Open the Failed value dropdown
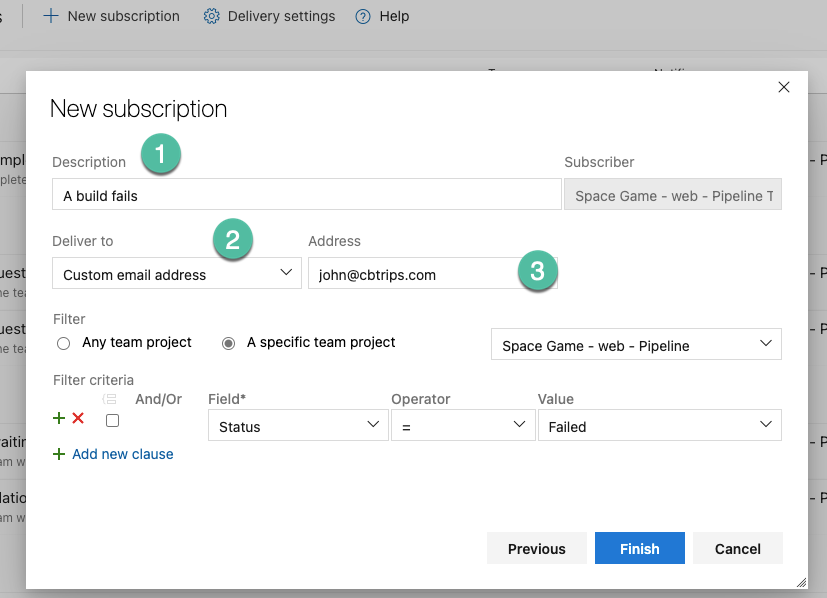This screenshot has height=598, width=827. click(659, 425)
